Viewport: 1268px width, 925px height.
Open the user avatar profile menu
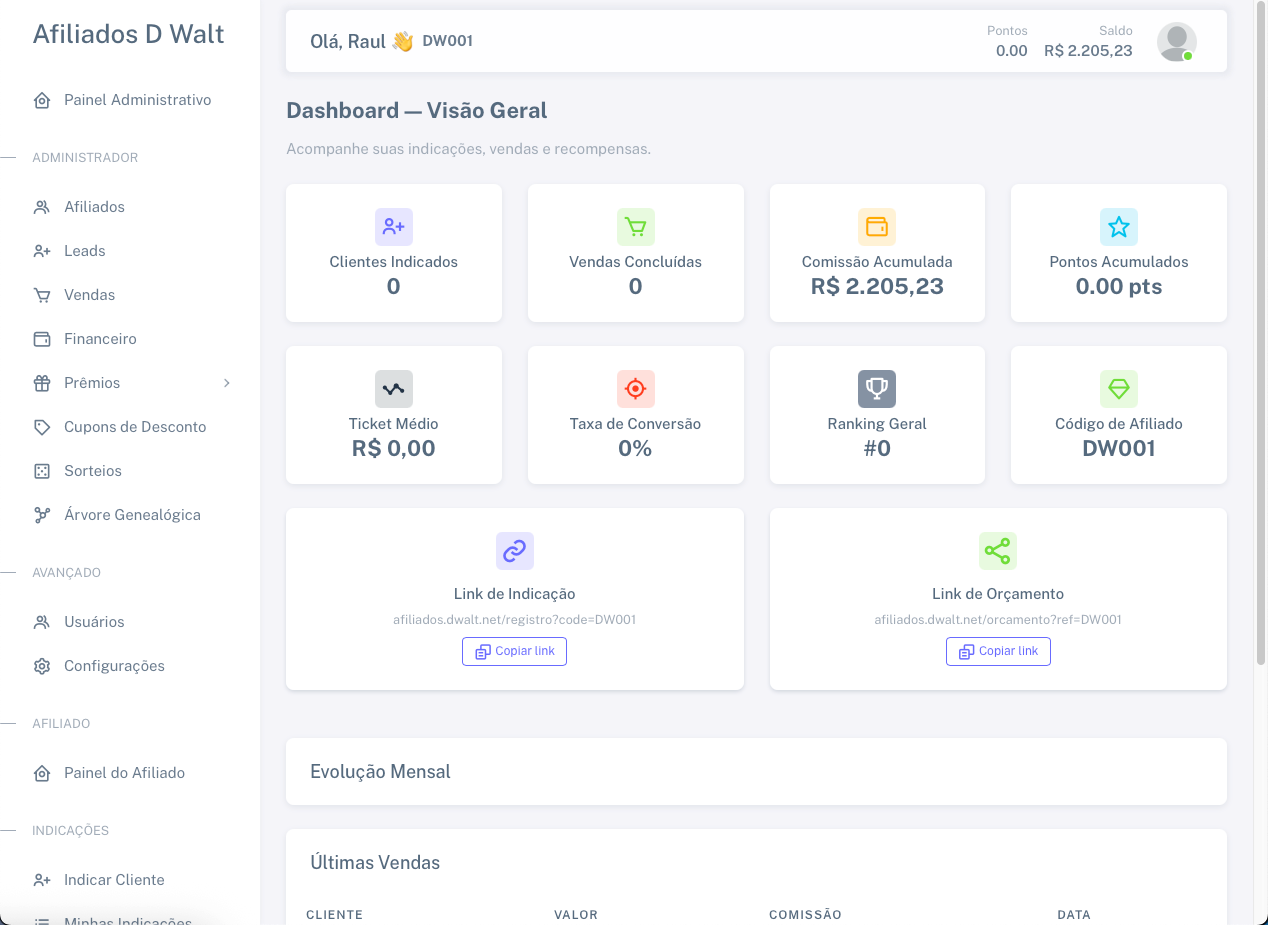[1176, 42]
